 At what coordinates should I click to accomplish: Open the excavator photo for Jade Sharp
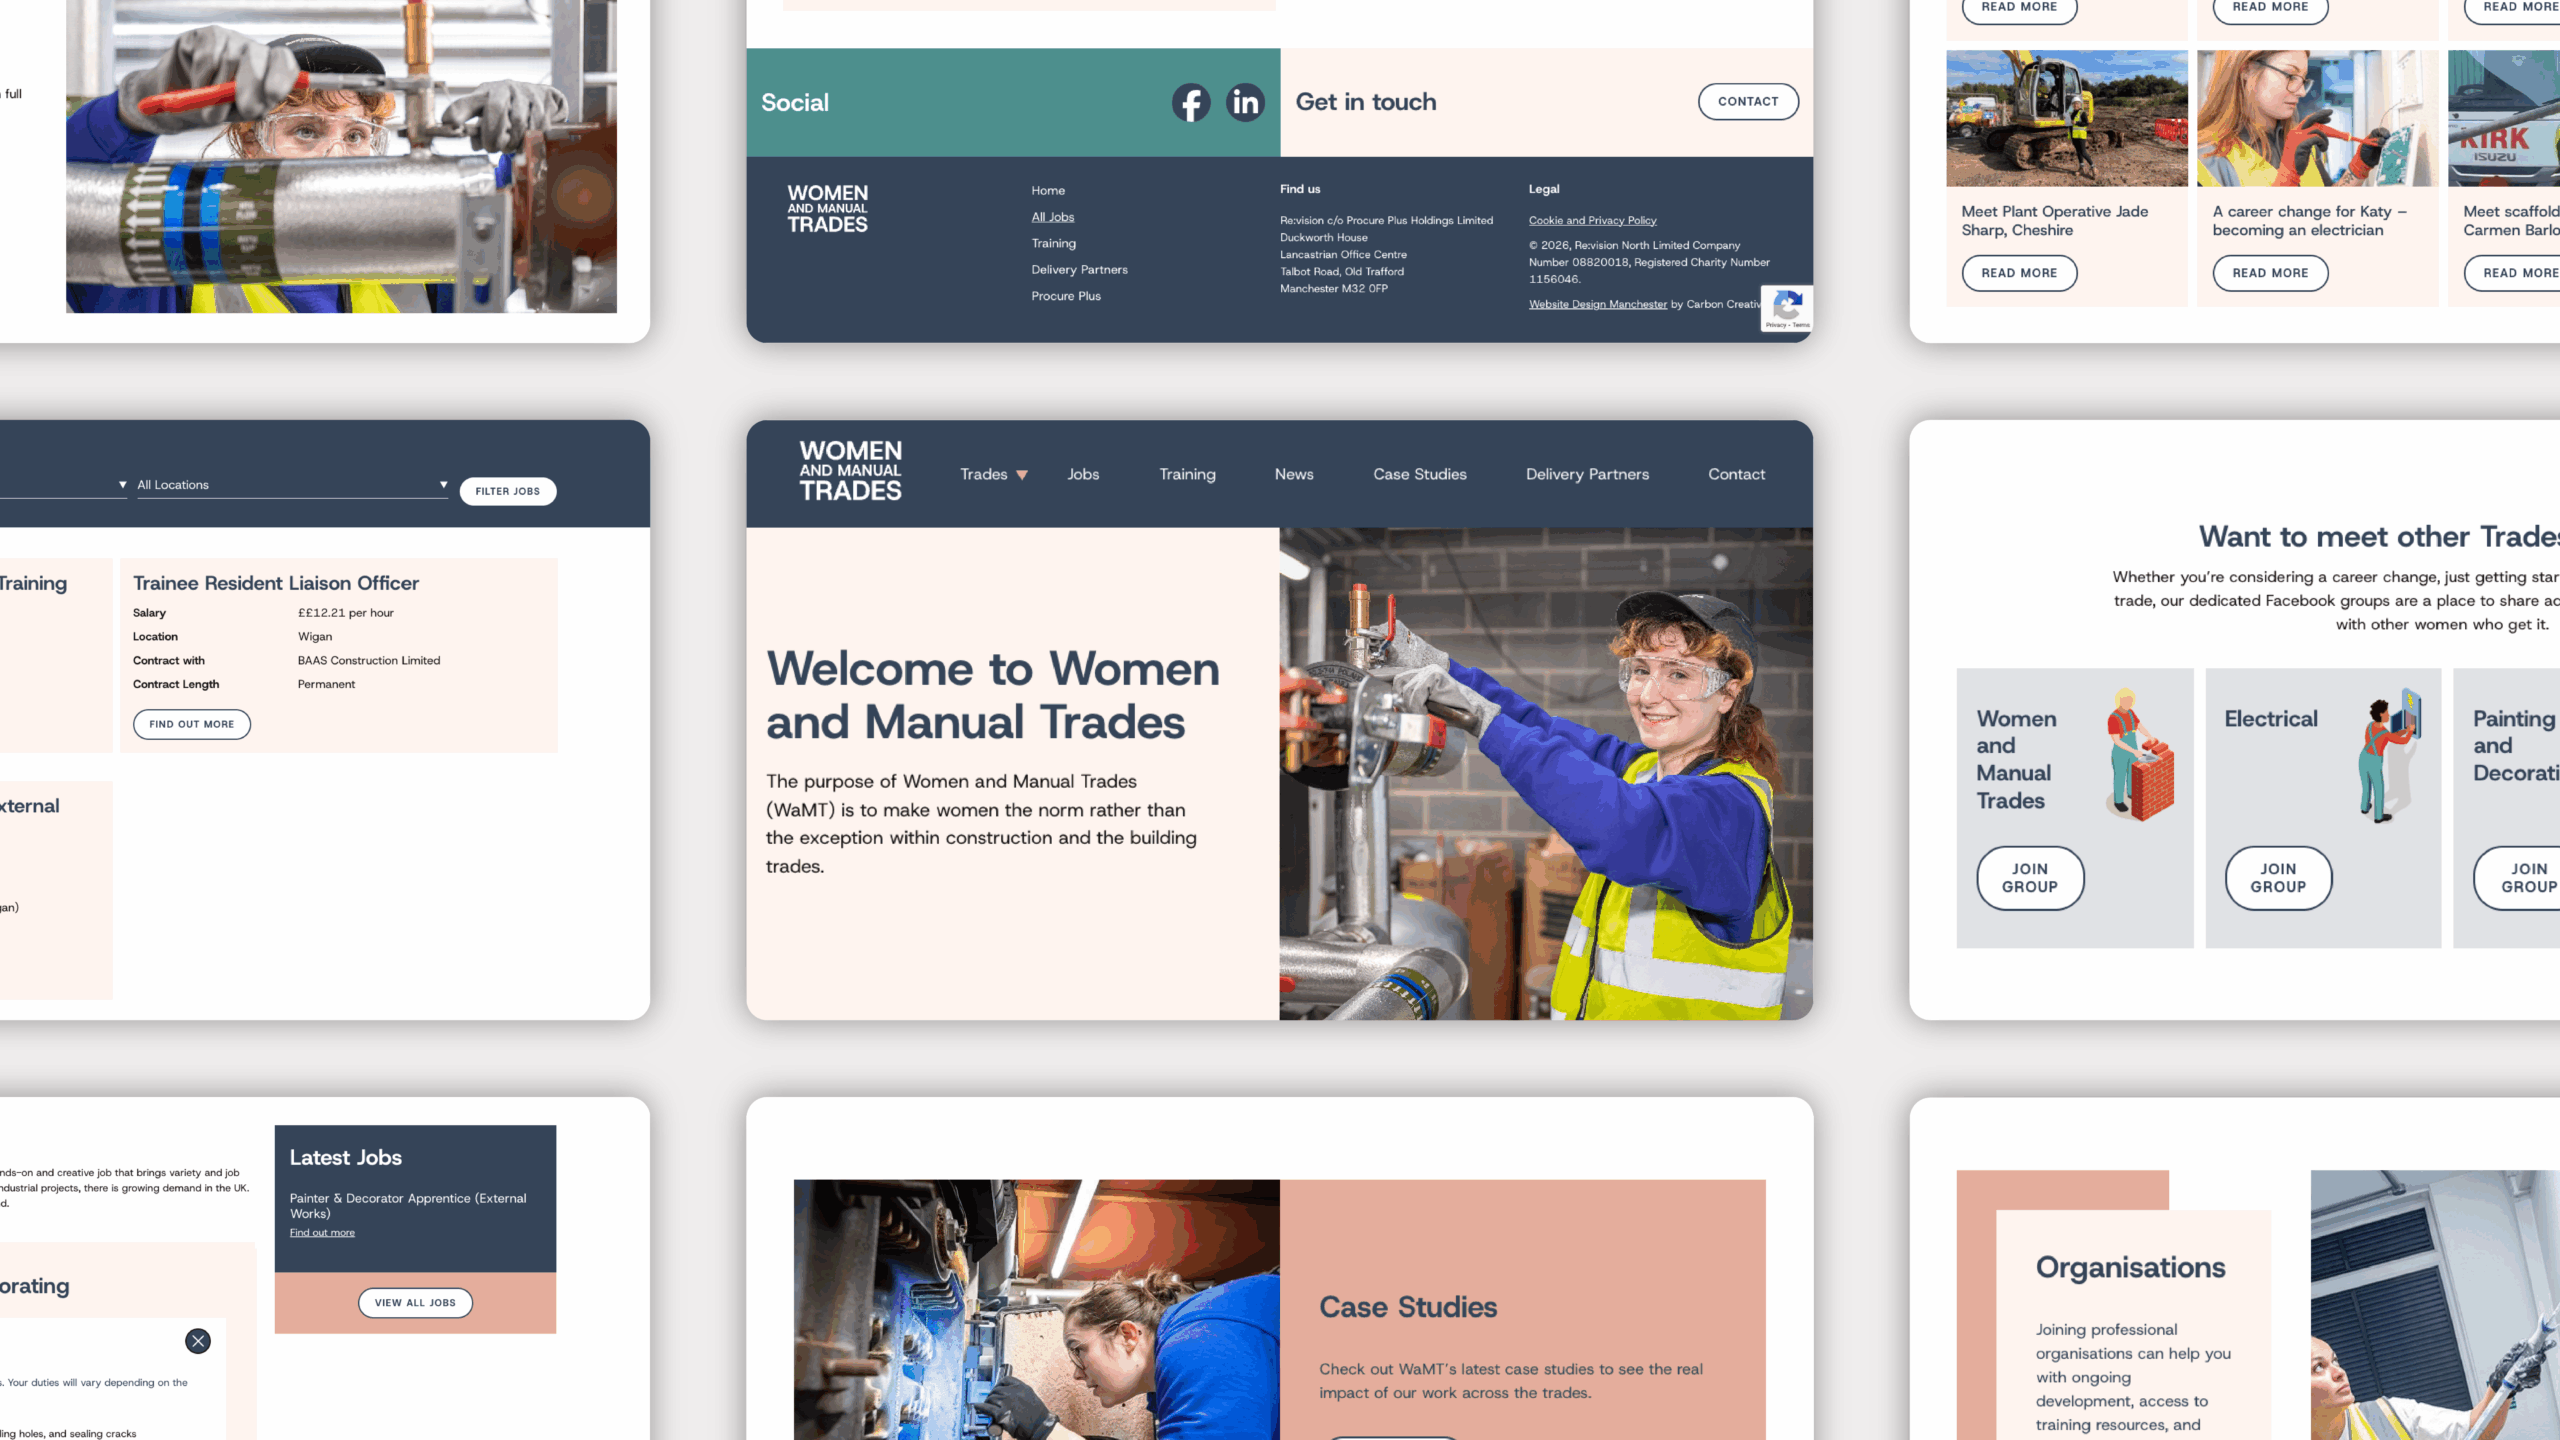[2067, 118]
